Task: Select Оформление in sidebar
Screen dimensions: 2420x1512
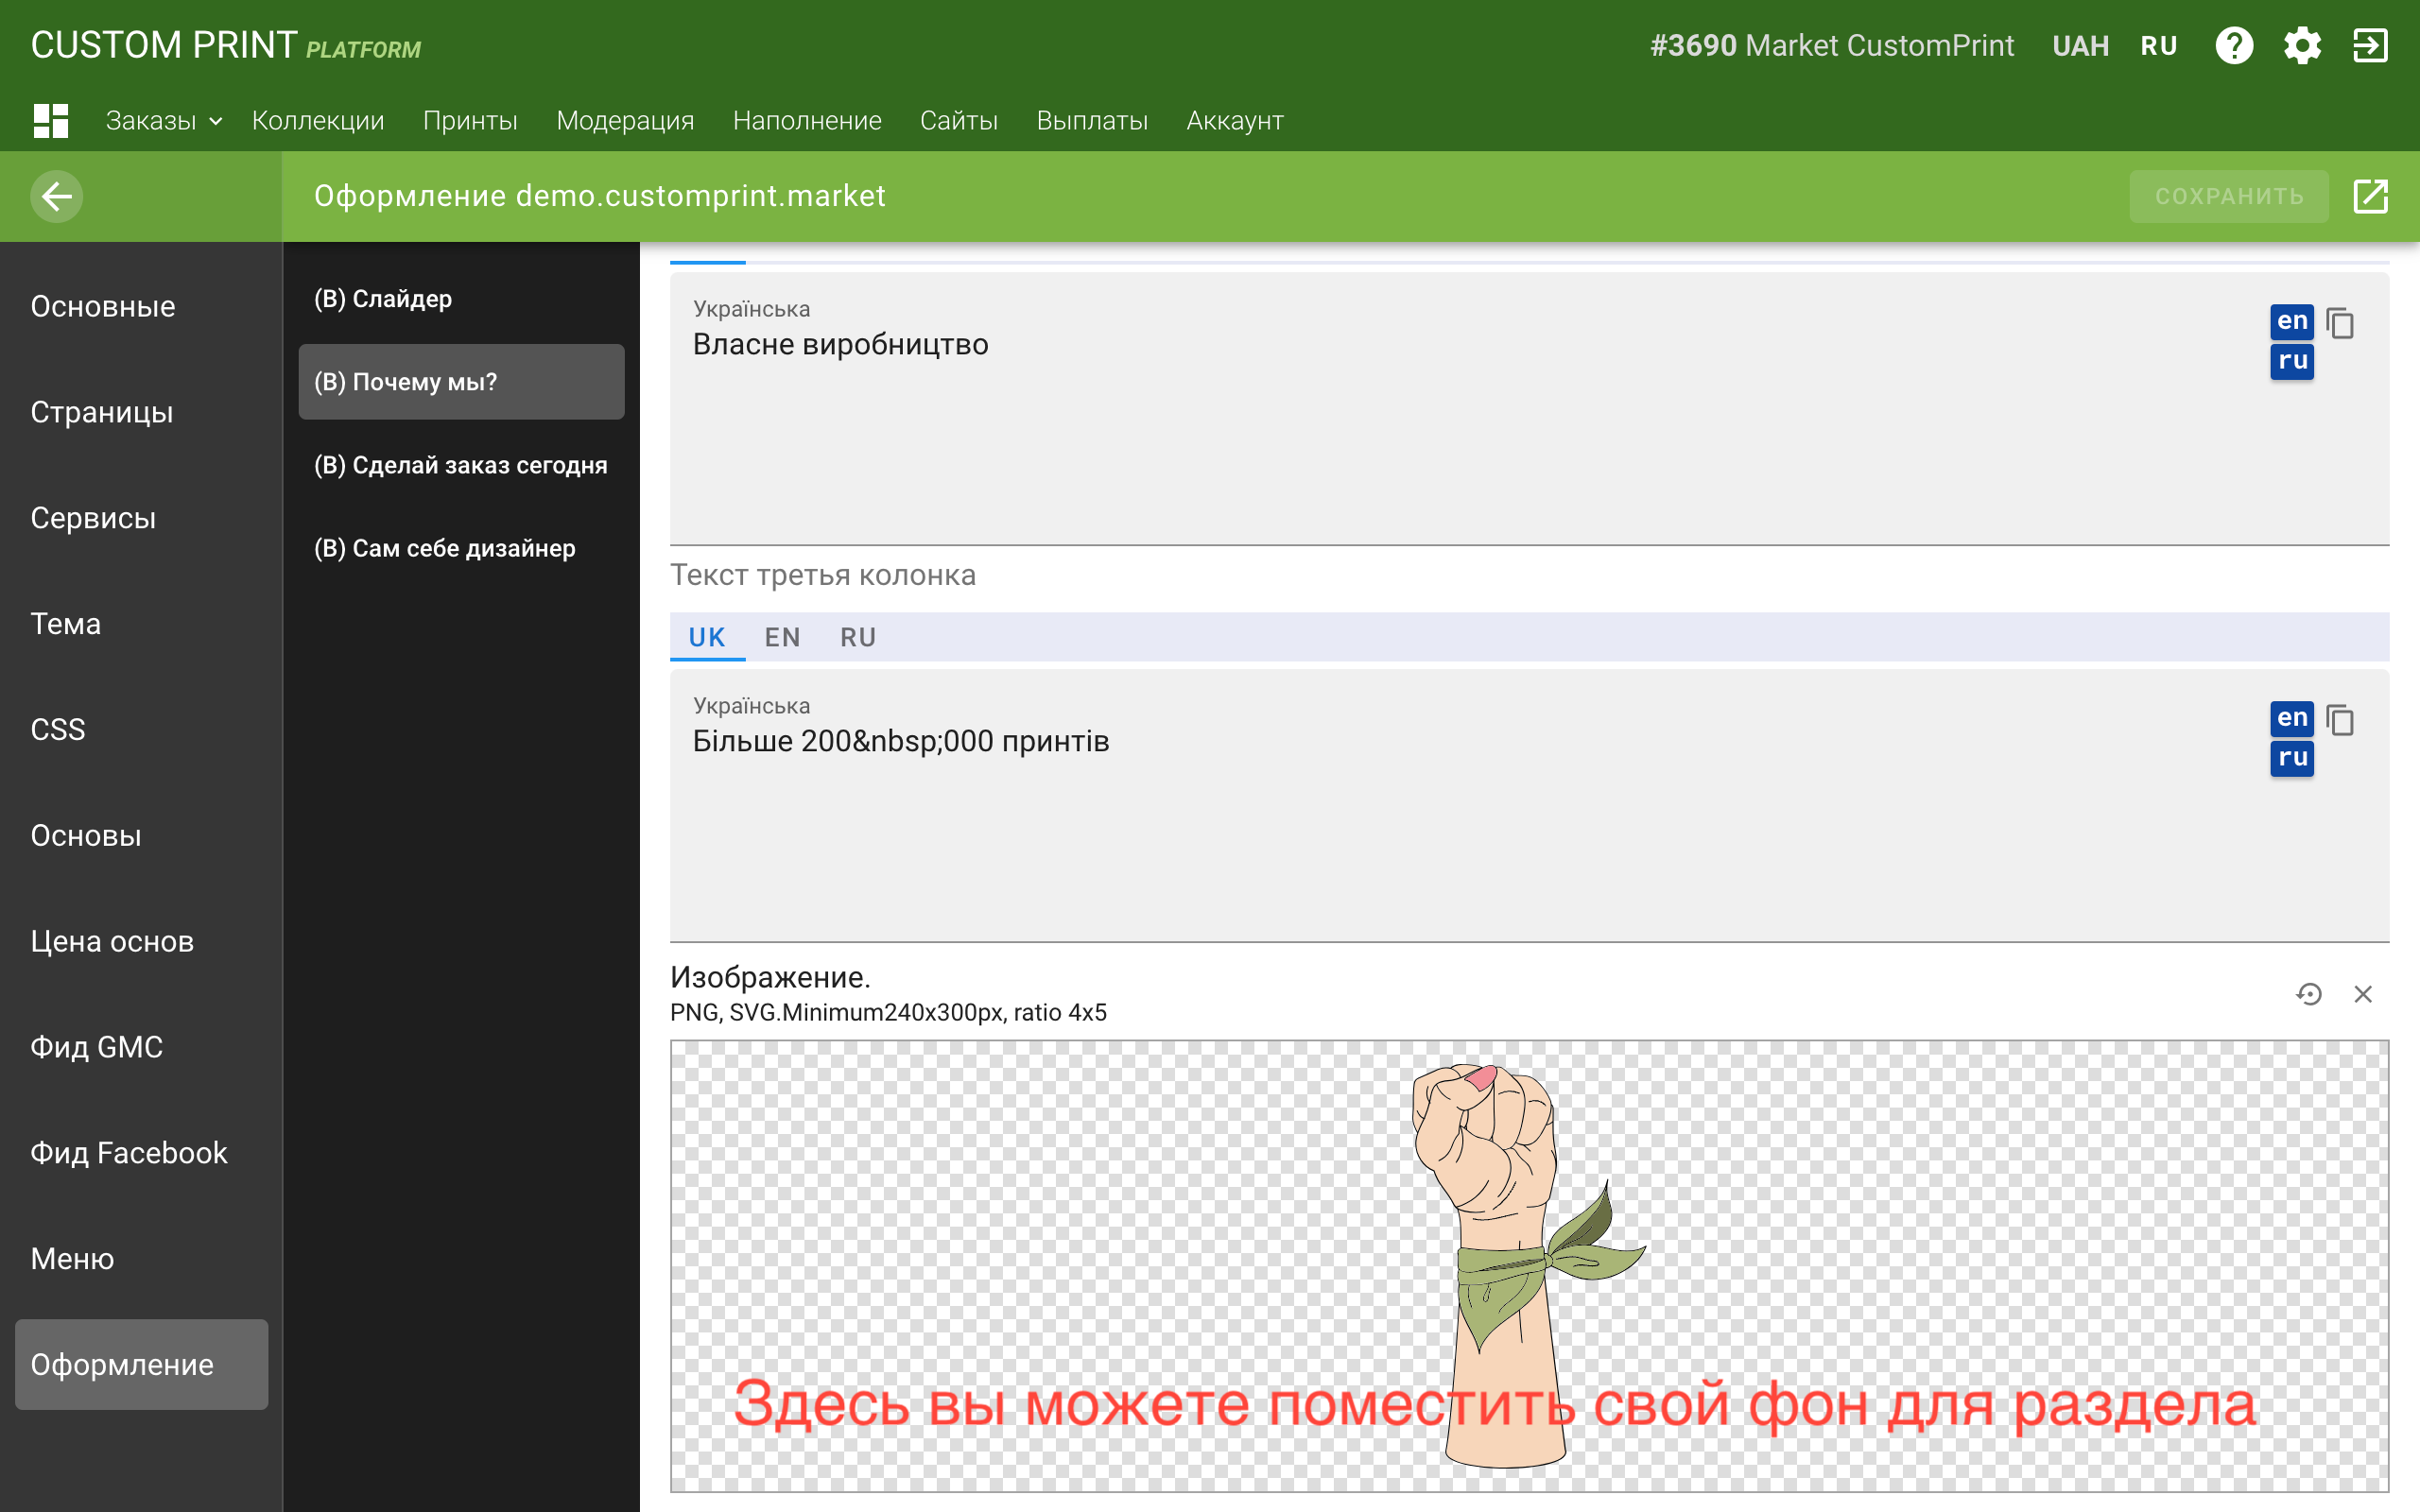Action: point(141,1364)
